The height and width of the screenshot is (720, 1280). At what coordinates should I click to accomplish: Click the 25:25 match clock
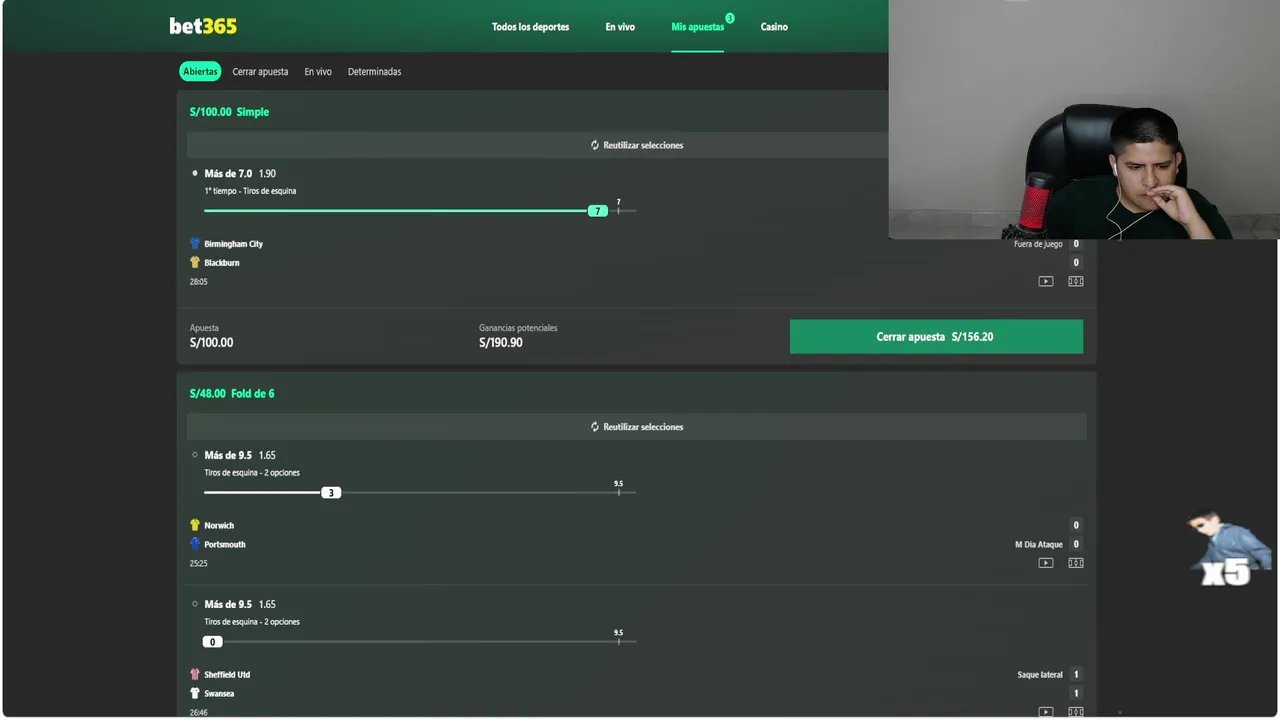(x=199, y=564)
